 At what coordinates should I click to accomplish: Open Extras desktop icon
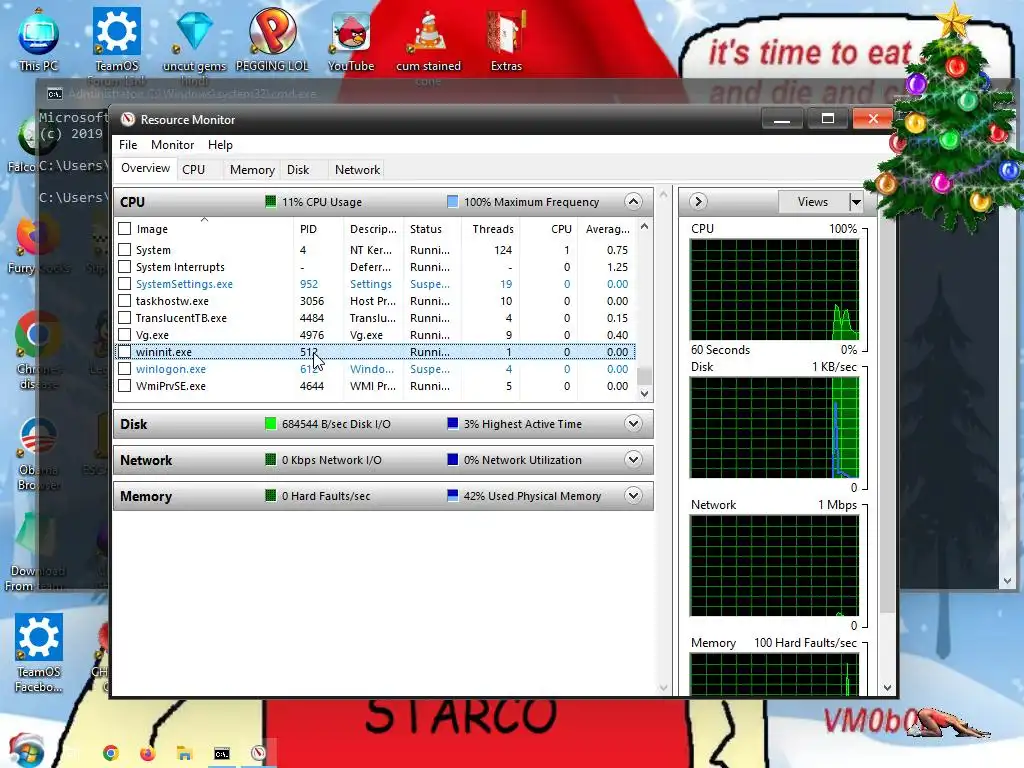[506, 39]
